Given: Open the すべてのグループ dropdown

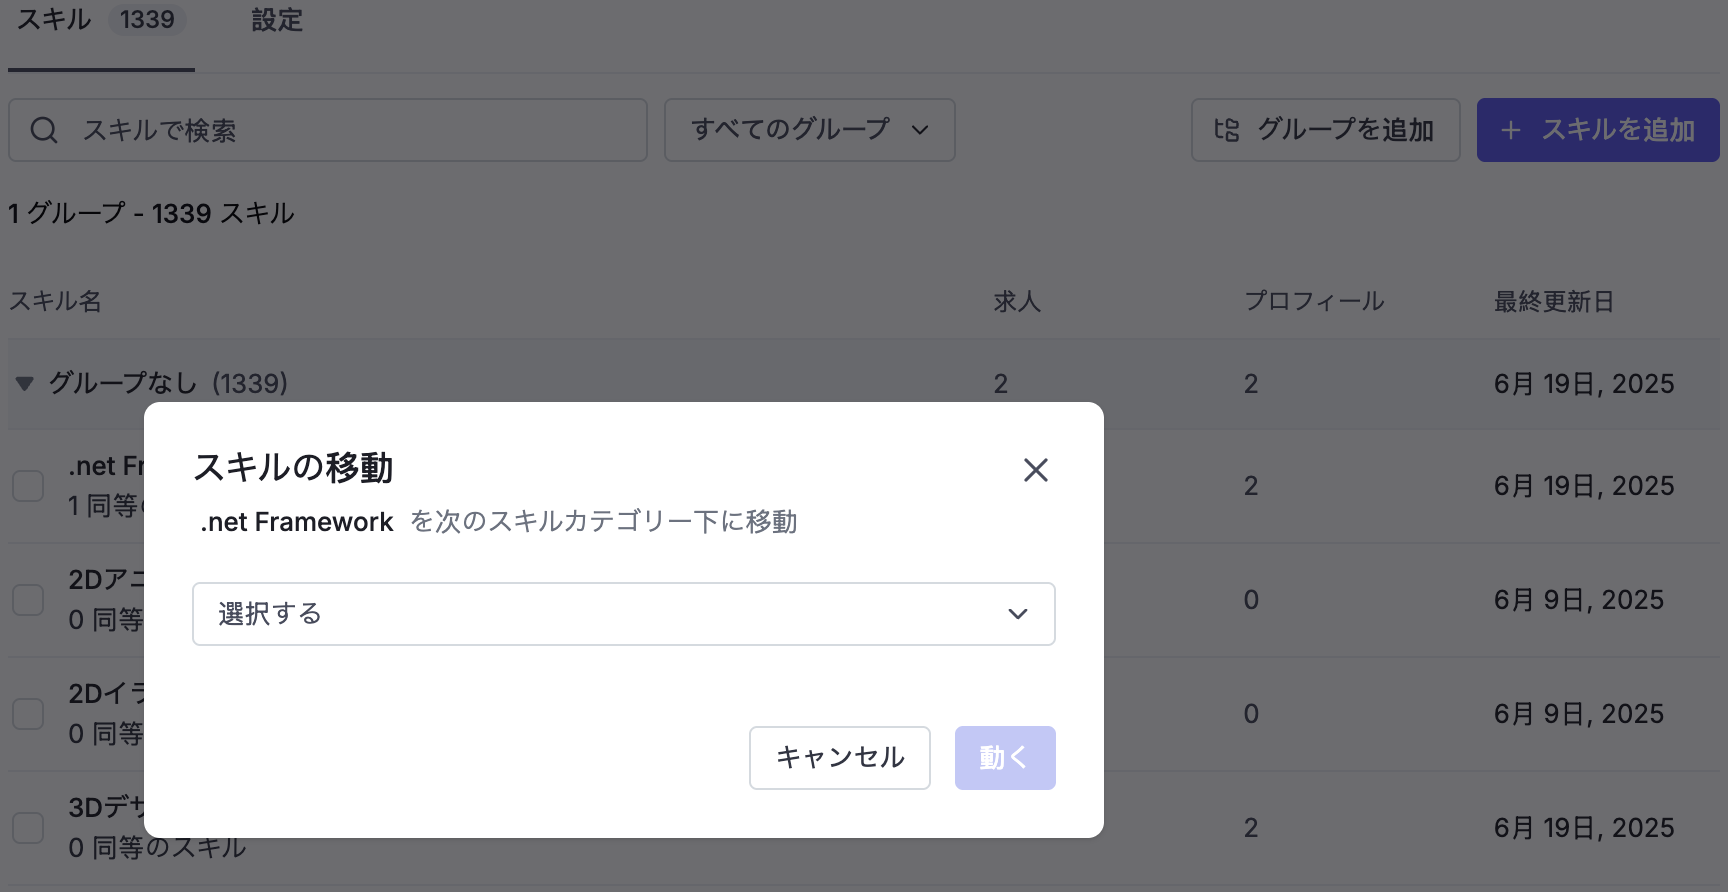Looking at the screenshot, I should pos(810,130).
